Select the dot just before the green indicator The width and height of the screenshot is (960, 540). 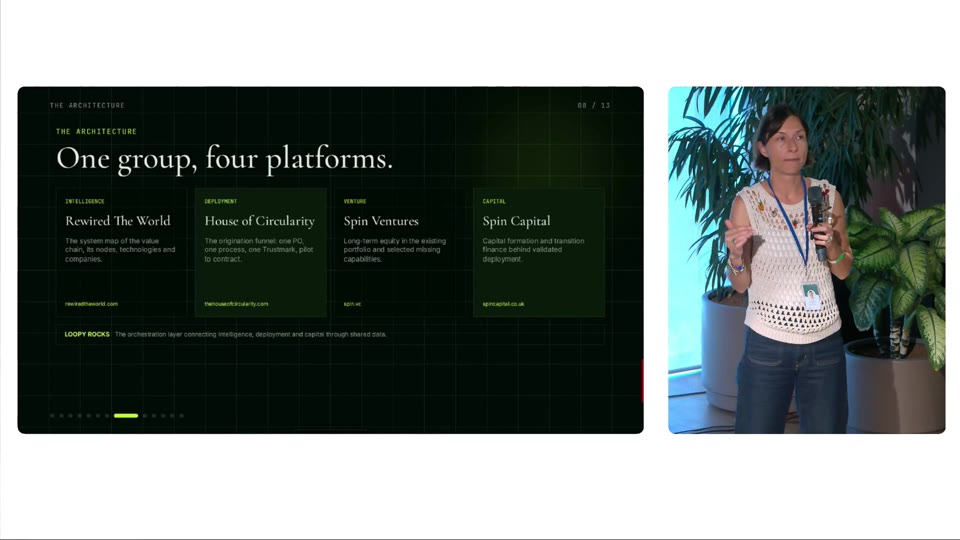107,416
